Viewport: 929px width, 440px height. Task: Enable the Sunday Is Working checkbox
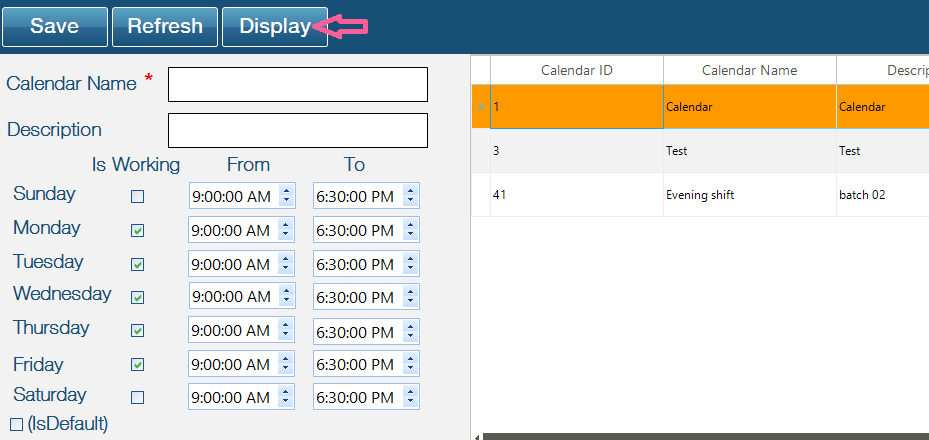click(138, 197)
